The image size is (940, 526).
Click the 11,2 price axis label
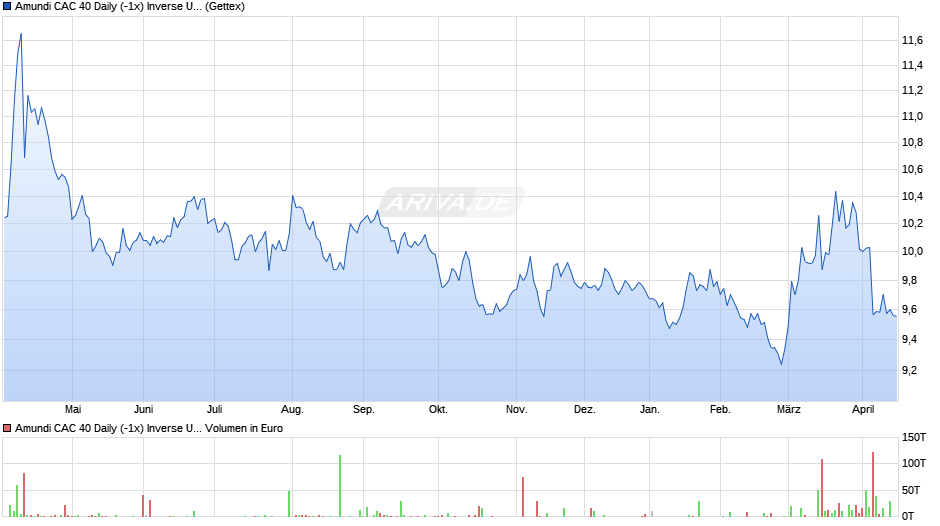(x=912, y=91)
